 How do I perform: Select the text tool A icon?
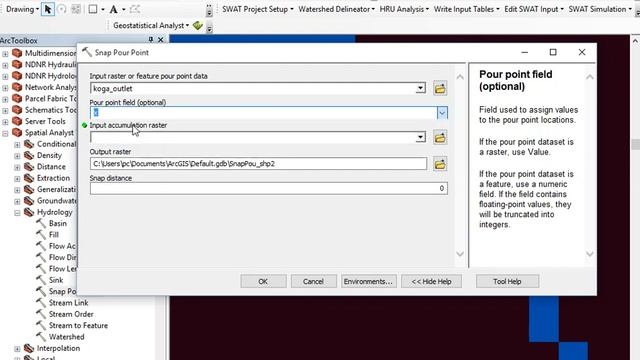(113, 9)
